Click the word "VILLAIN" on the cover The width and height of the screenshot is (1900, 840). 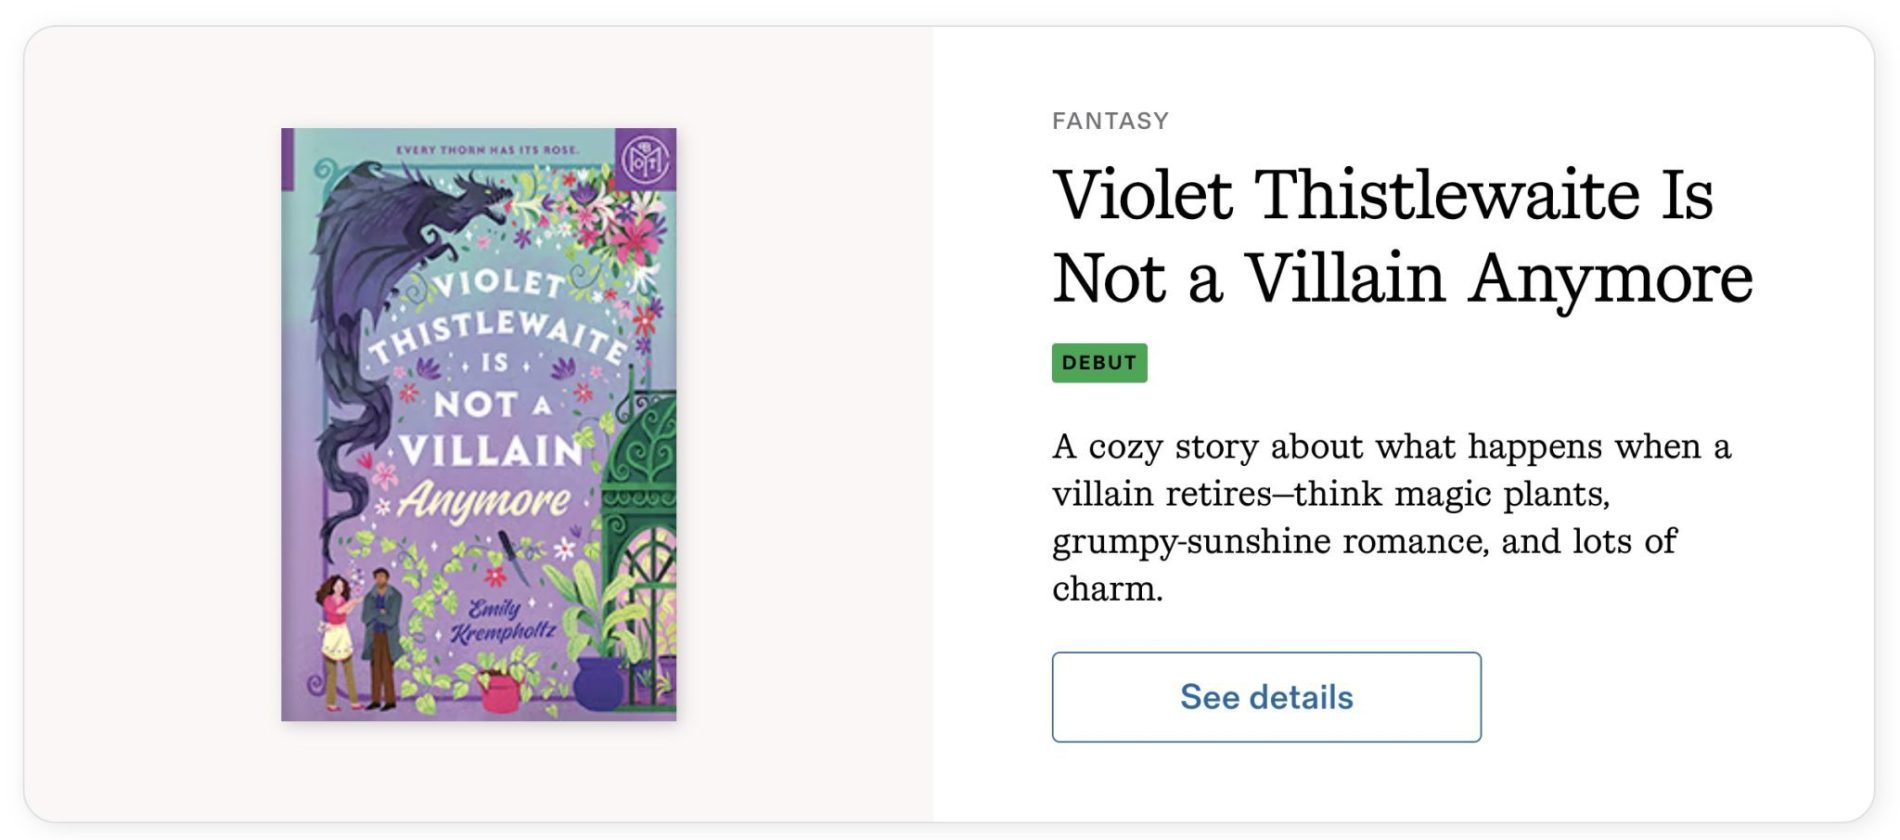(490, 451)
